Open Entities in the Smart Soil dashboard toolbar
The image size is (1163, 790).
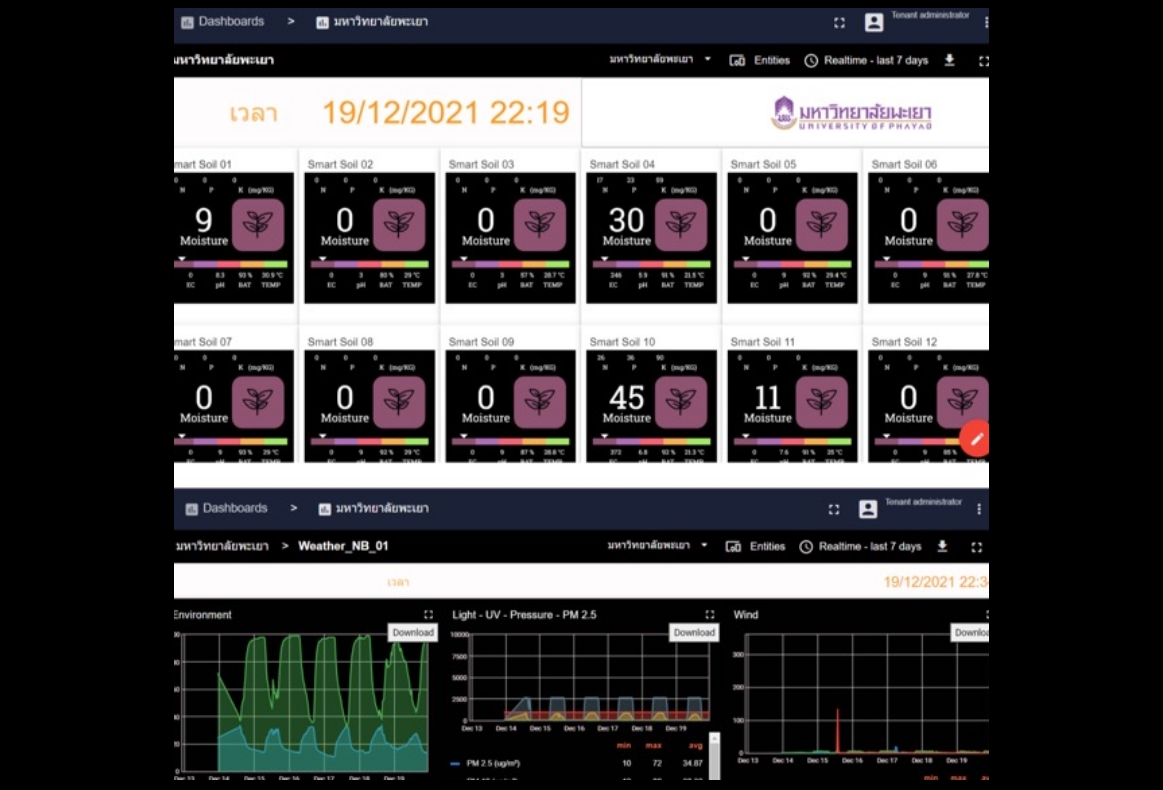coord(760,60)
